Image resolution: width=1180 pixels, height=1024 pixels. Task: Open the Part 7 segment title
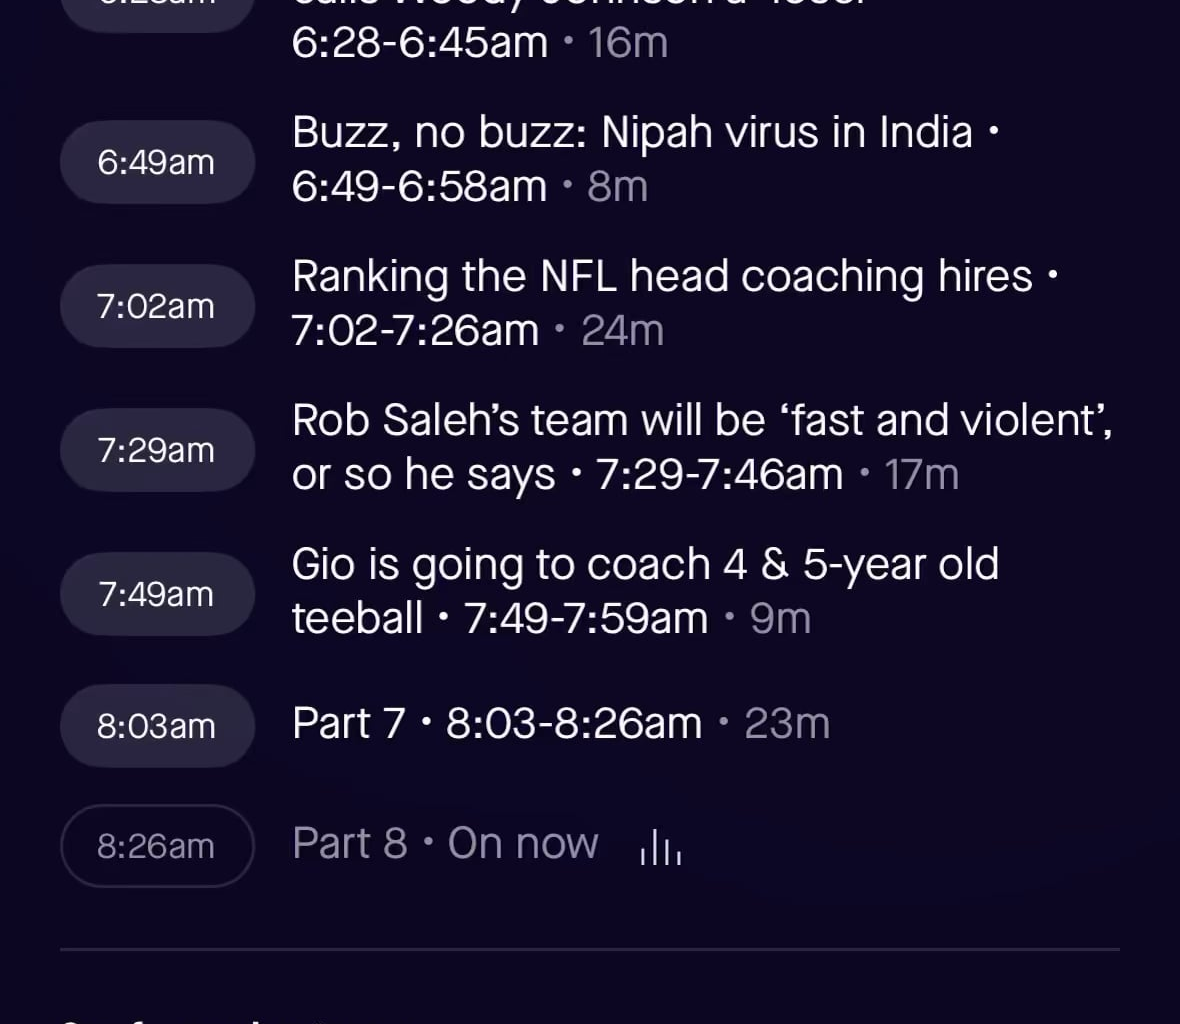[349, 723]
